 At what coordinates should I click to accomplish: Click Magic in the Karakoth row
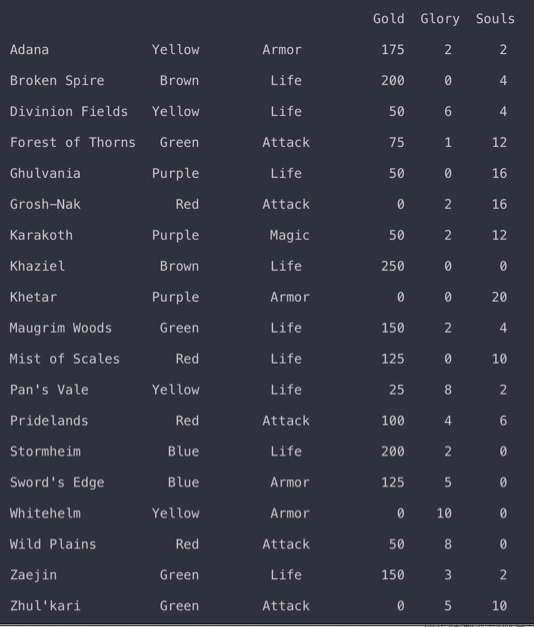tap(290, 235)
